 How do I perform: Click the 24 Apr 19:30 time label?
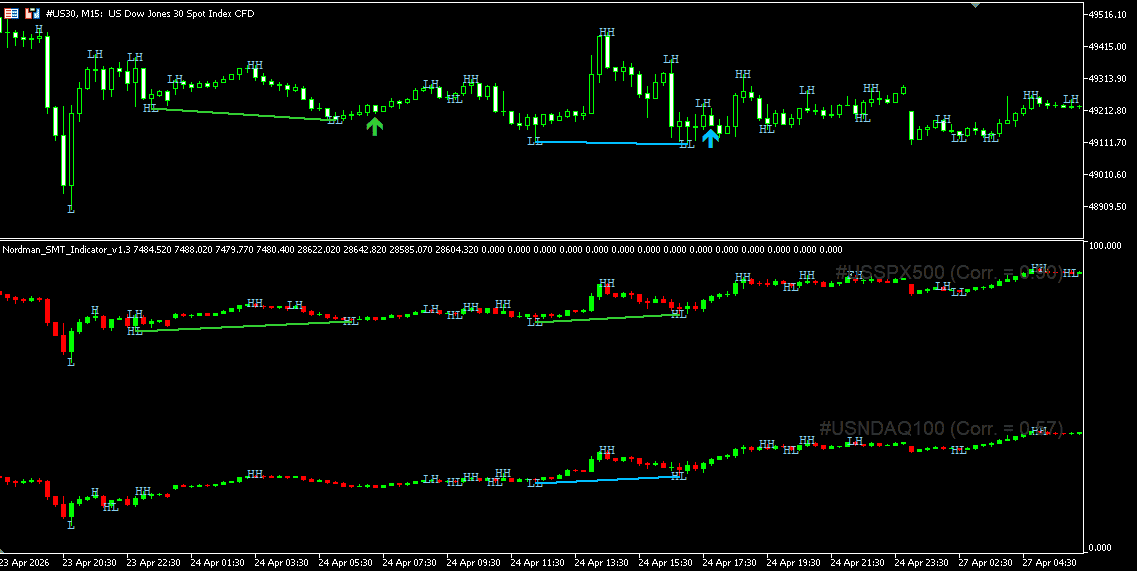click(x=792, y=562)
